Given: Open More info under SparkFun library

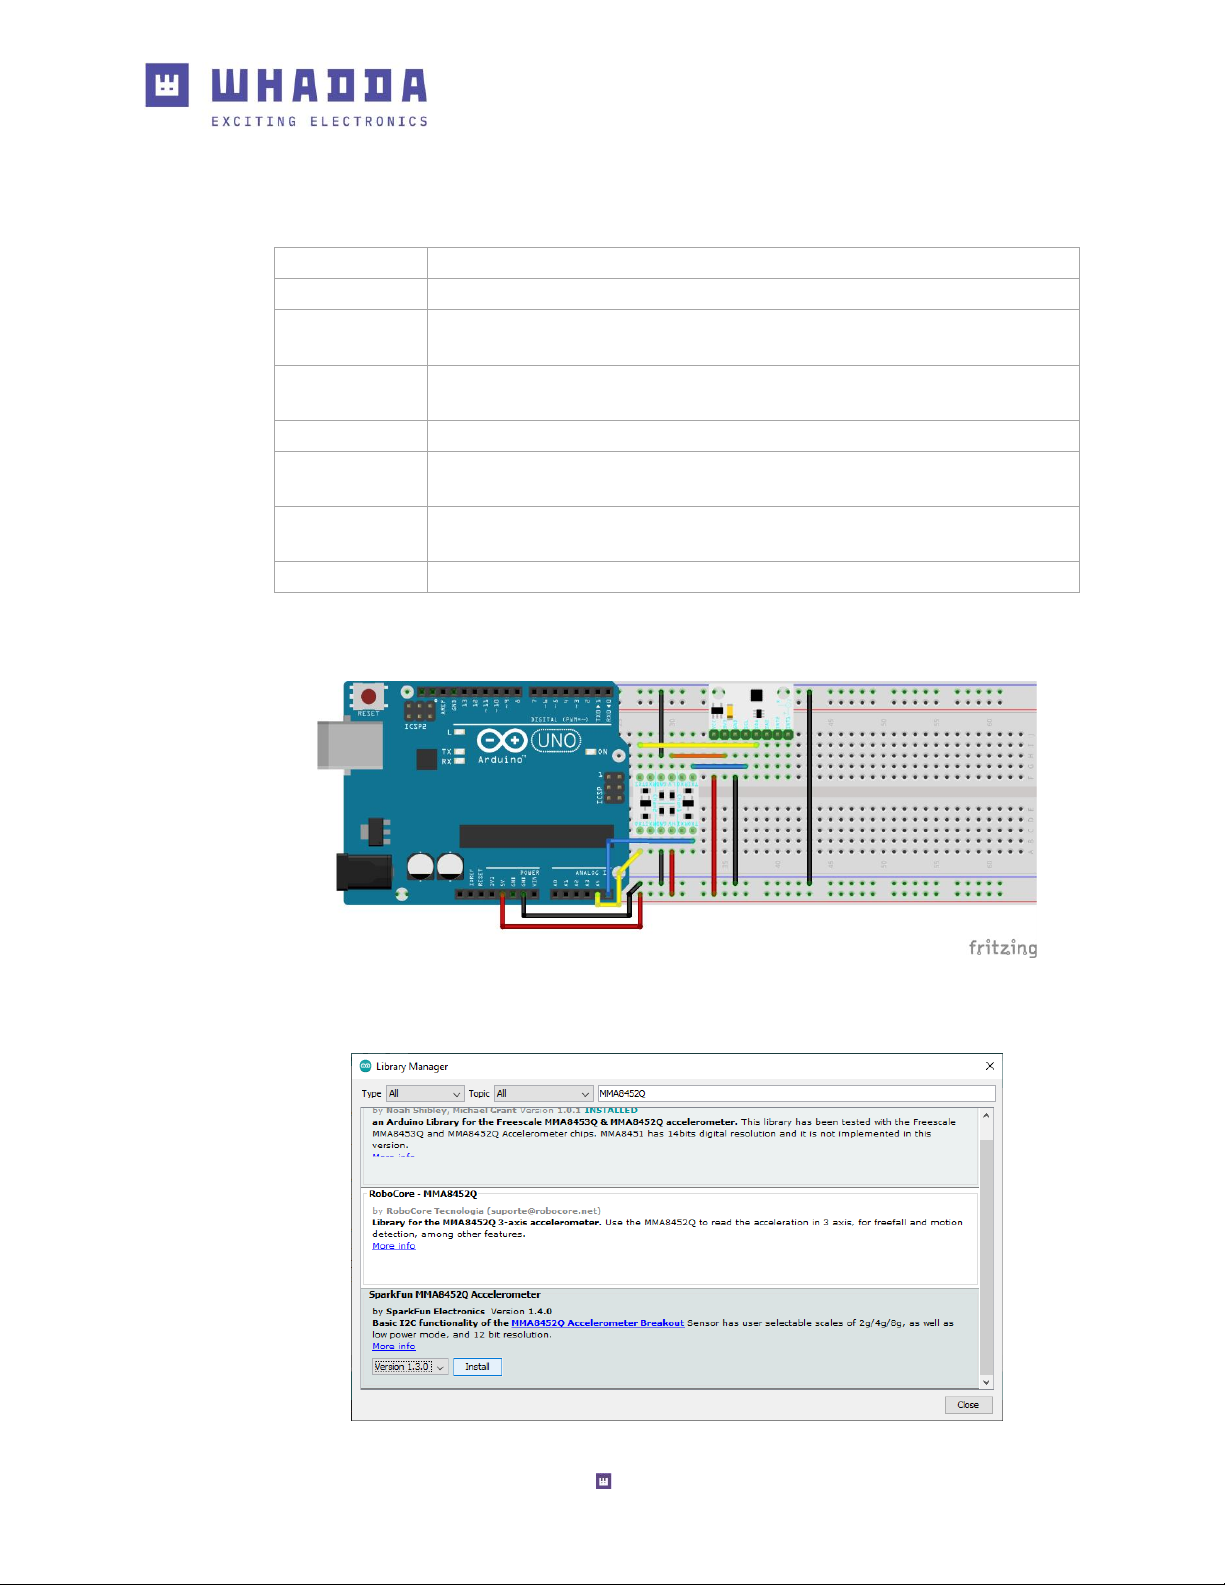Looking at the screenshot, I should pyautogui.click(x=394, y=1346).
